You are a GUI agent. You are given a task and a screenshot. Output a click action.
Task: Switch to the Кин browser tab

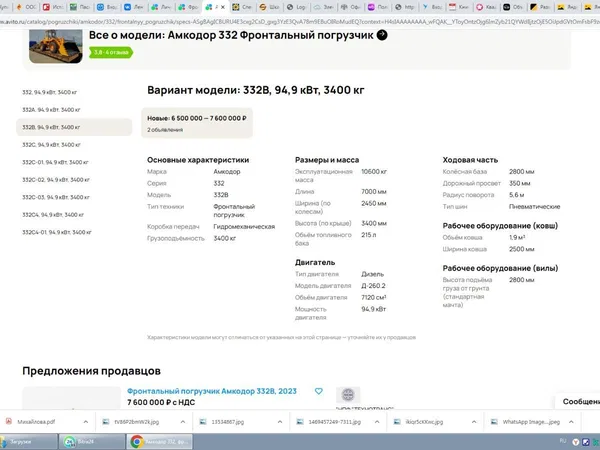458,7
